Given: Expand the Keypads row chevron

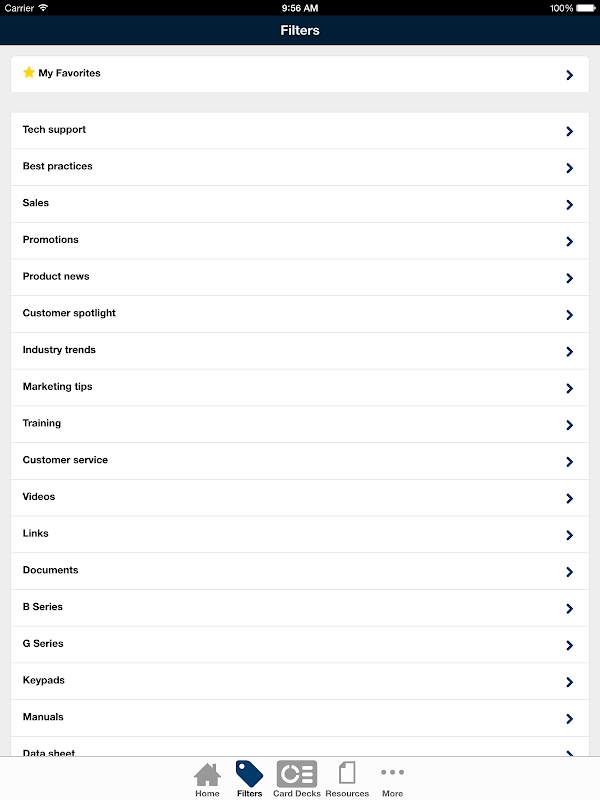Looking at the screenshot, I should coord(570,682).
